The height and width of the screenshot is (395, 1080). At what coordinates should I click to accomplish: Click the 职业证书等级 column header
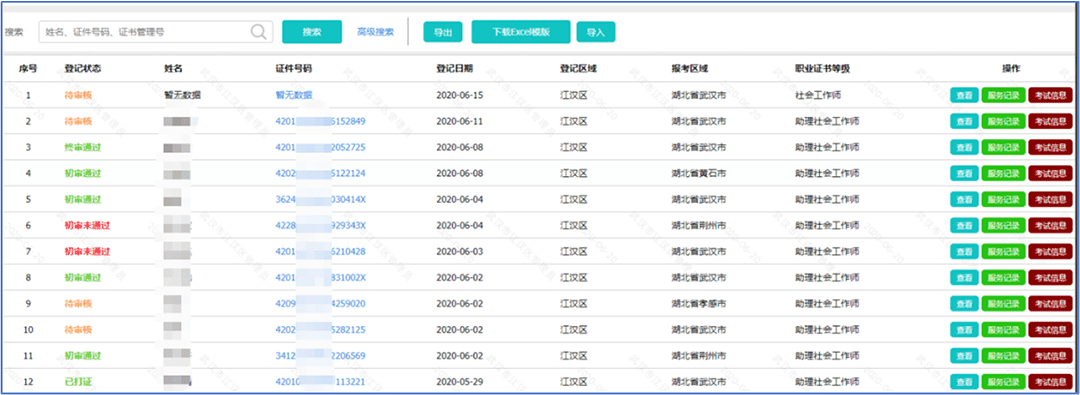tap(822, 69)
